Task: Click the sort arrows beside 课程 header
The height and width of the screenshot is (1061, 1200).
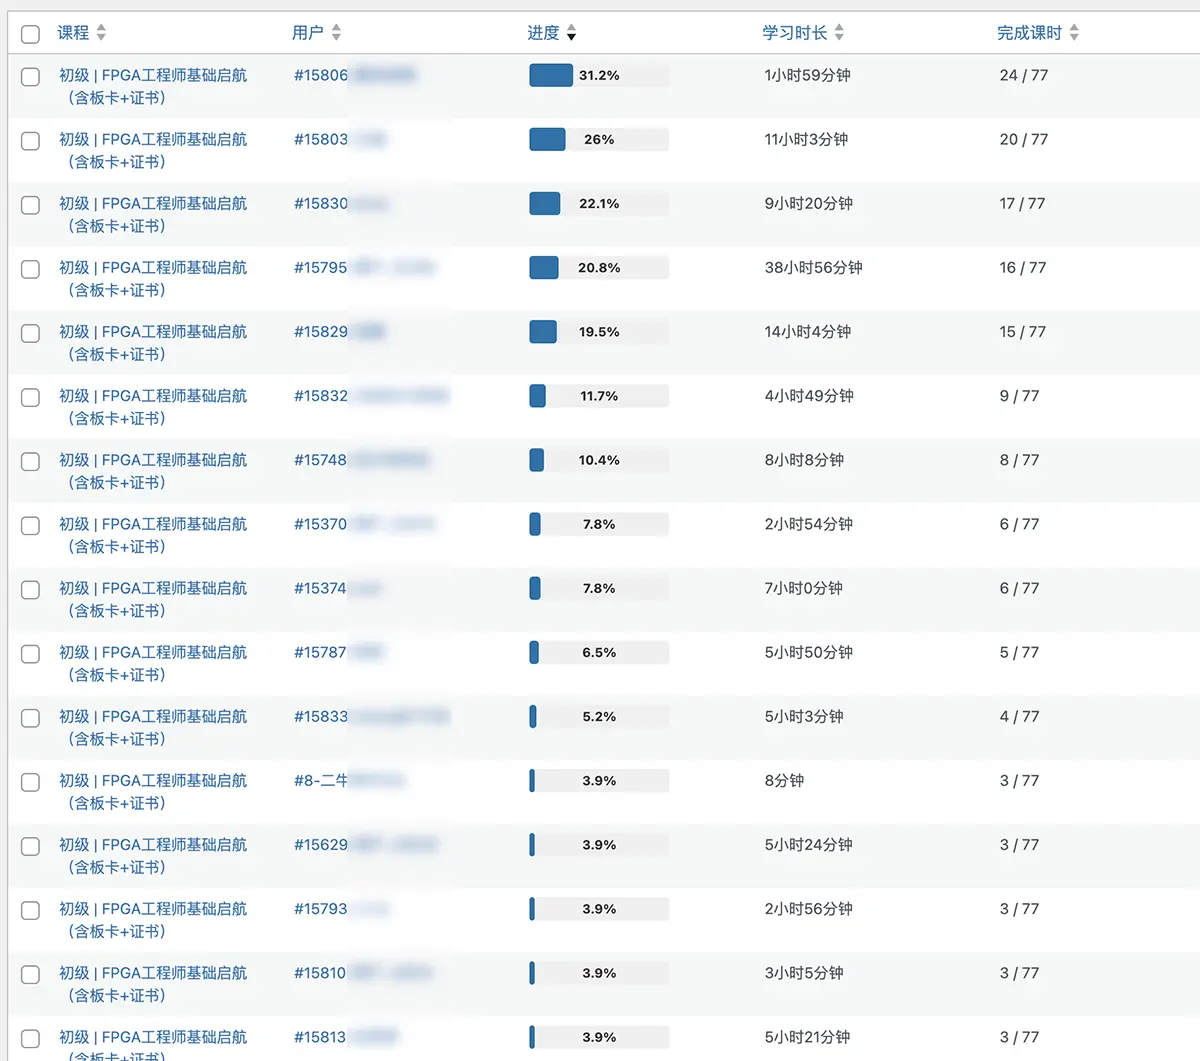Action: coord(101,33)
